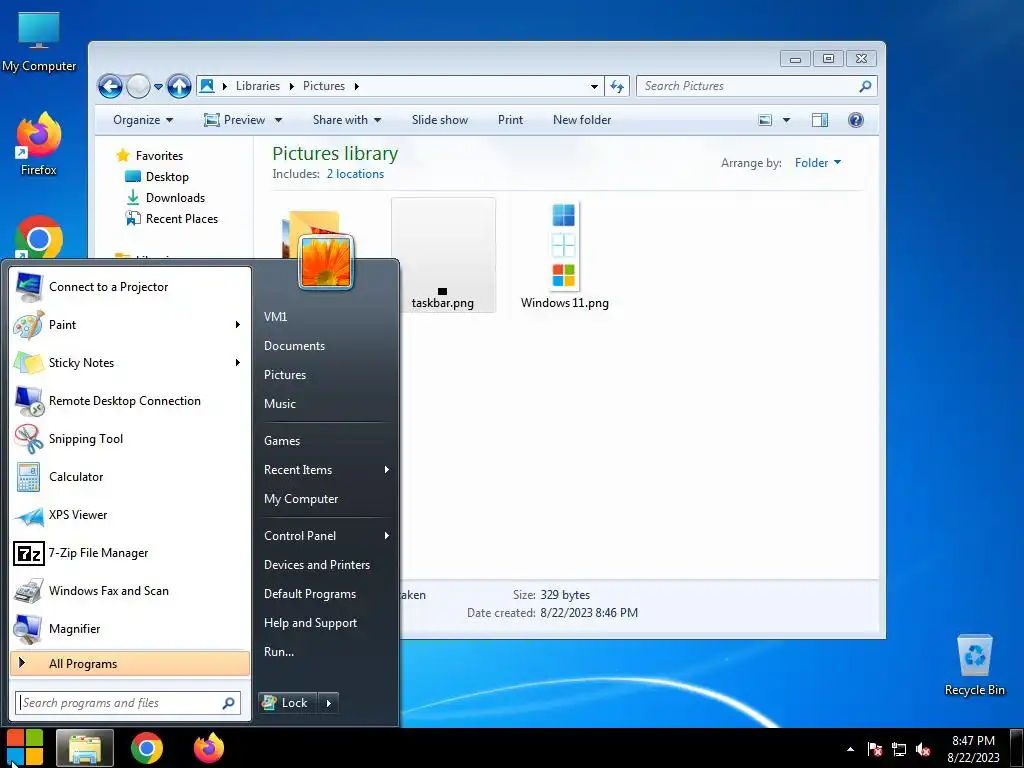Open Sticky Notes program icon
The image size is (1024, 768).
pyautogui.click(x=29, y=362)
